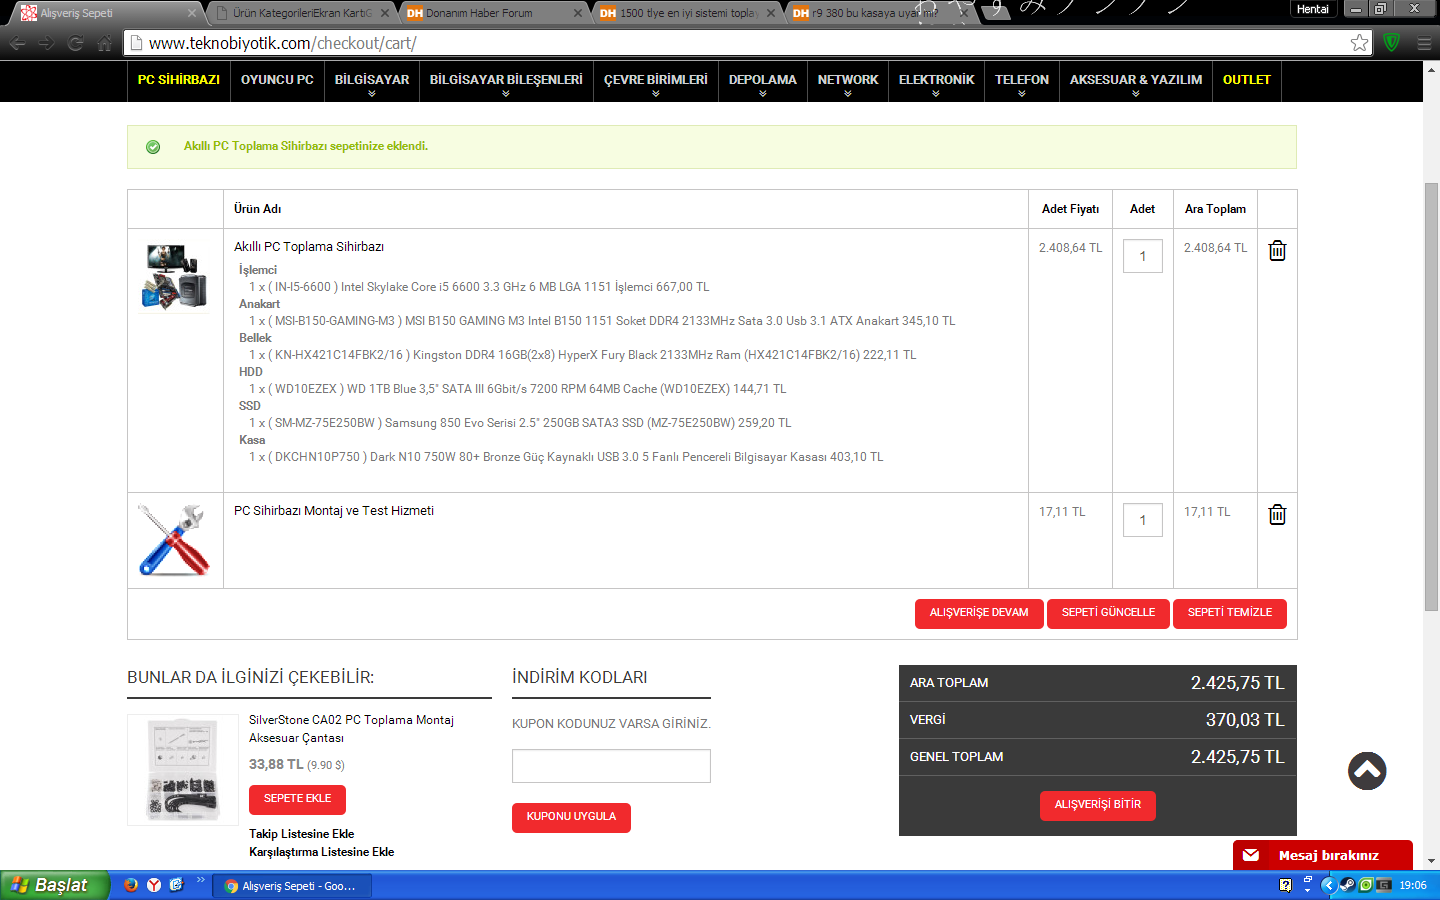The height and width of the screenshot is (900, 1440).
Task: Add SilverStone CA02 via SEPETE EKLE
Action: (297, 799)
